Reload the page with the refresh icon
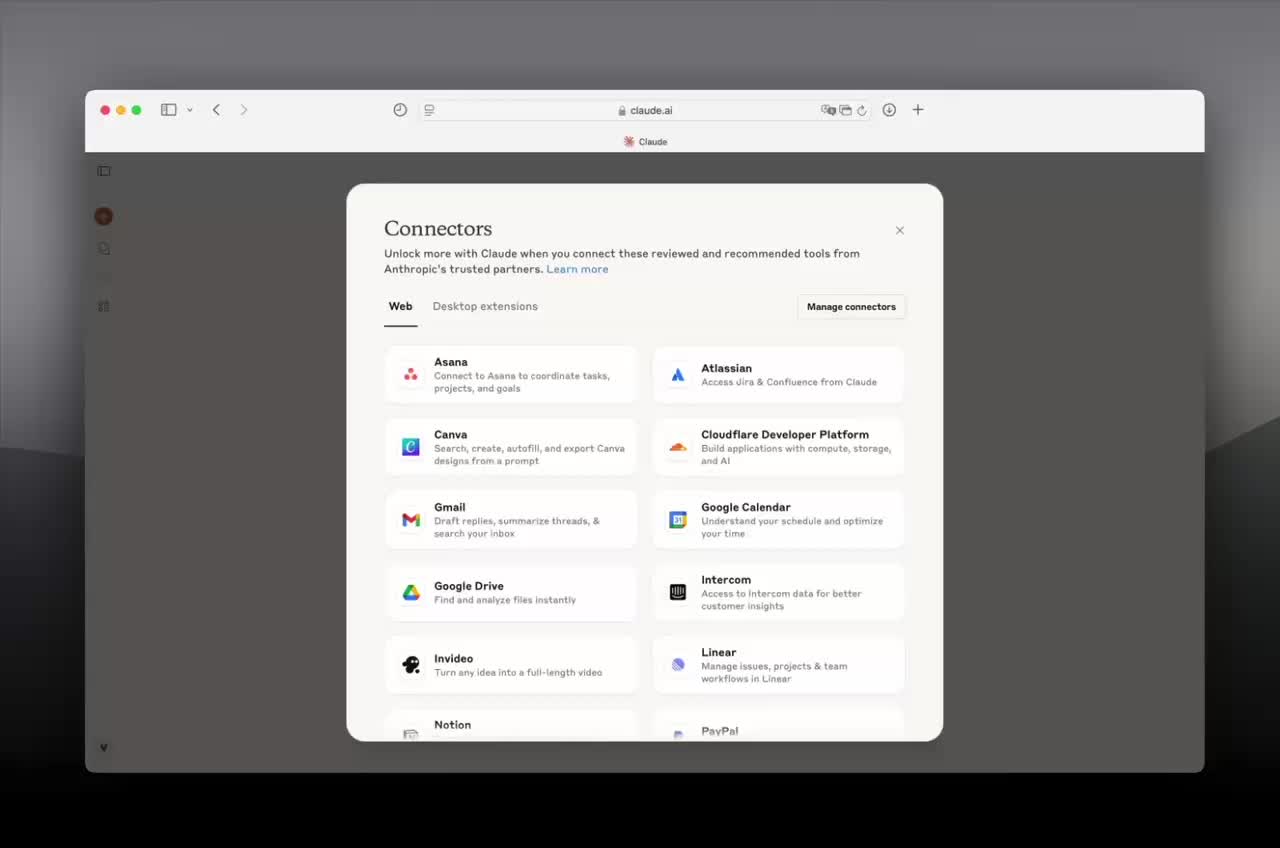This screenshot has height=848, width=1280. tap(861, 110)
